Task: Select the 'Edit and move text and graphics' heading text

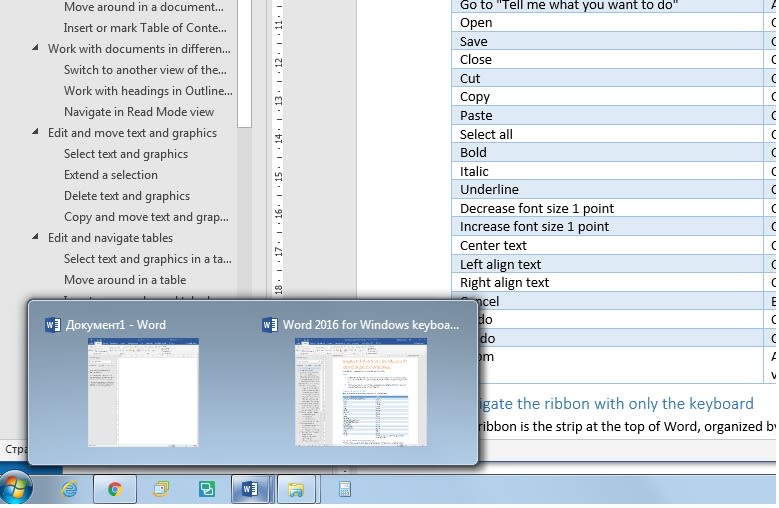Action: [133, 133]
